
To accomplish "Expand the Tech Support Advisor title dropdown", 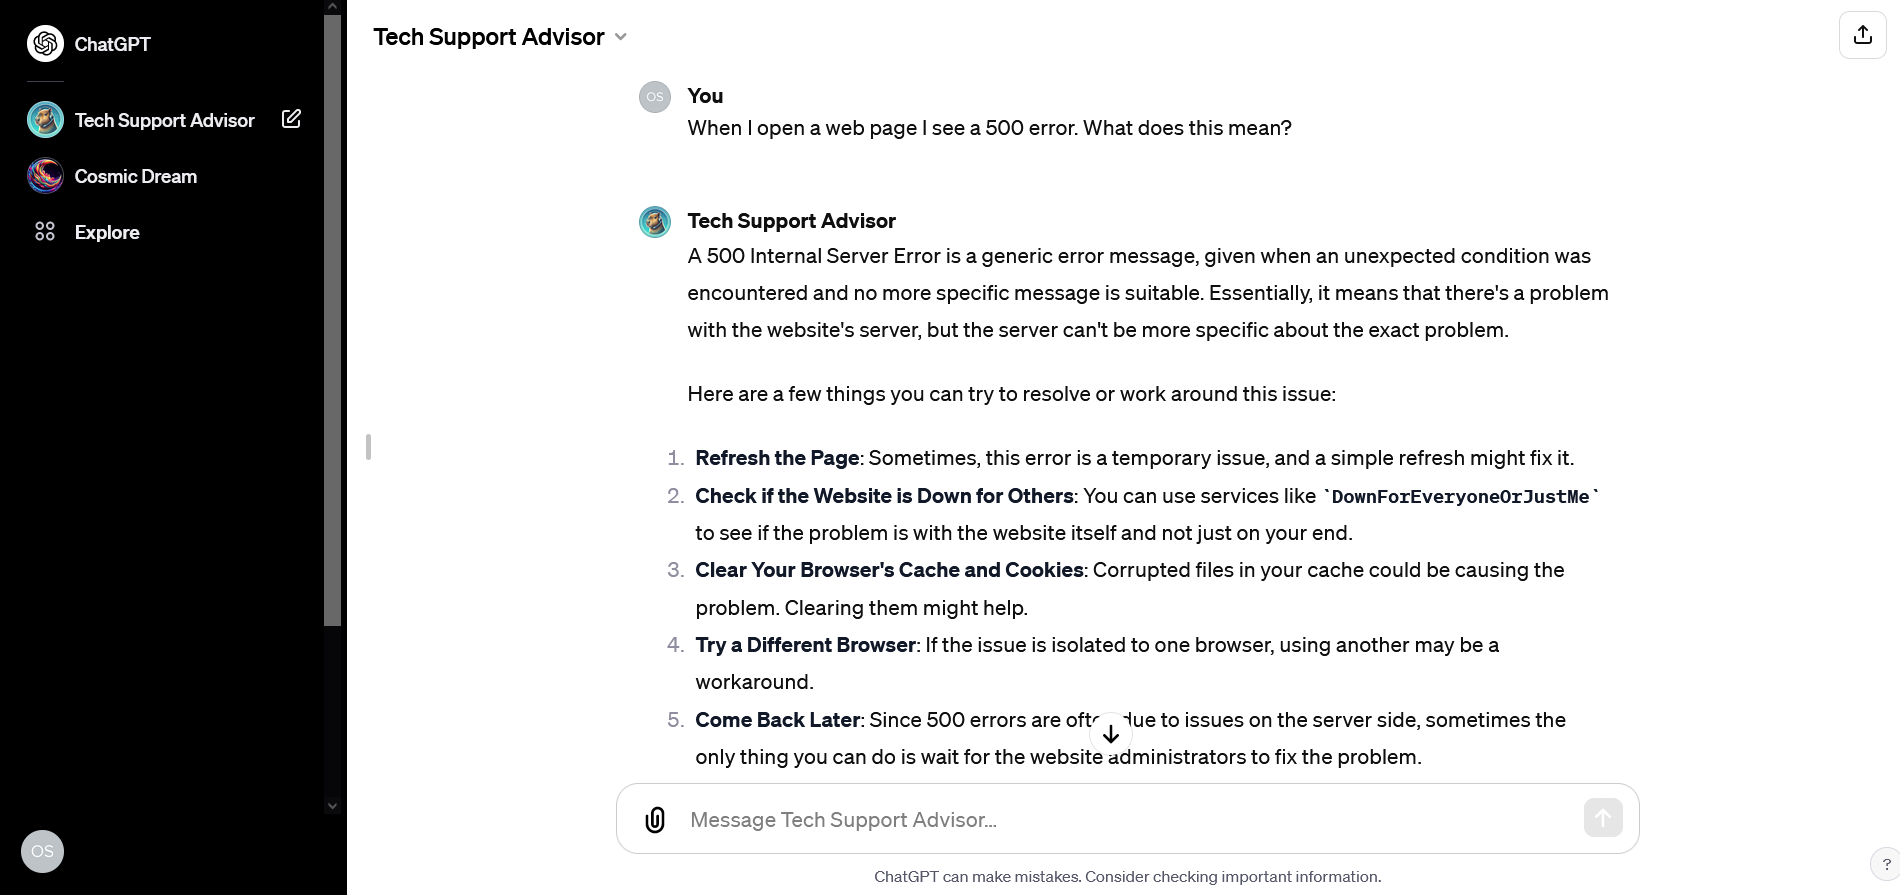I will coord(620,37).
